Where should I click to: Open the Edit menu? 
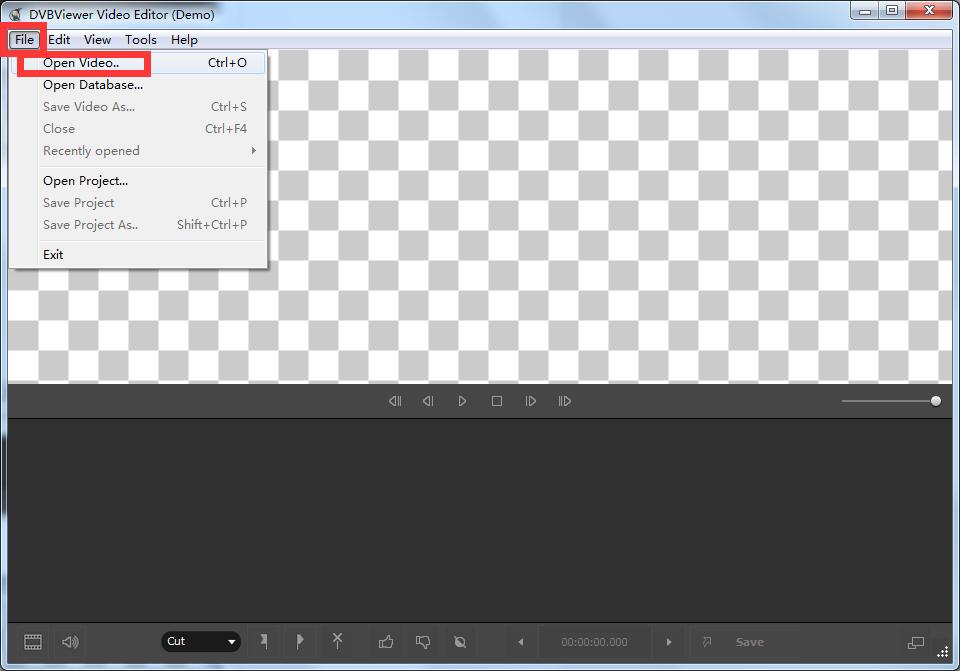pos(58,39)
